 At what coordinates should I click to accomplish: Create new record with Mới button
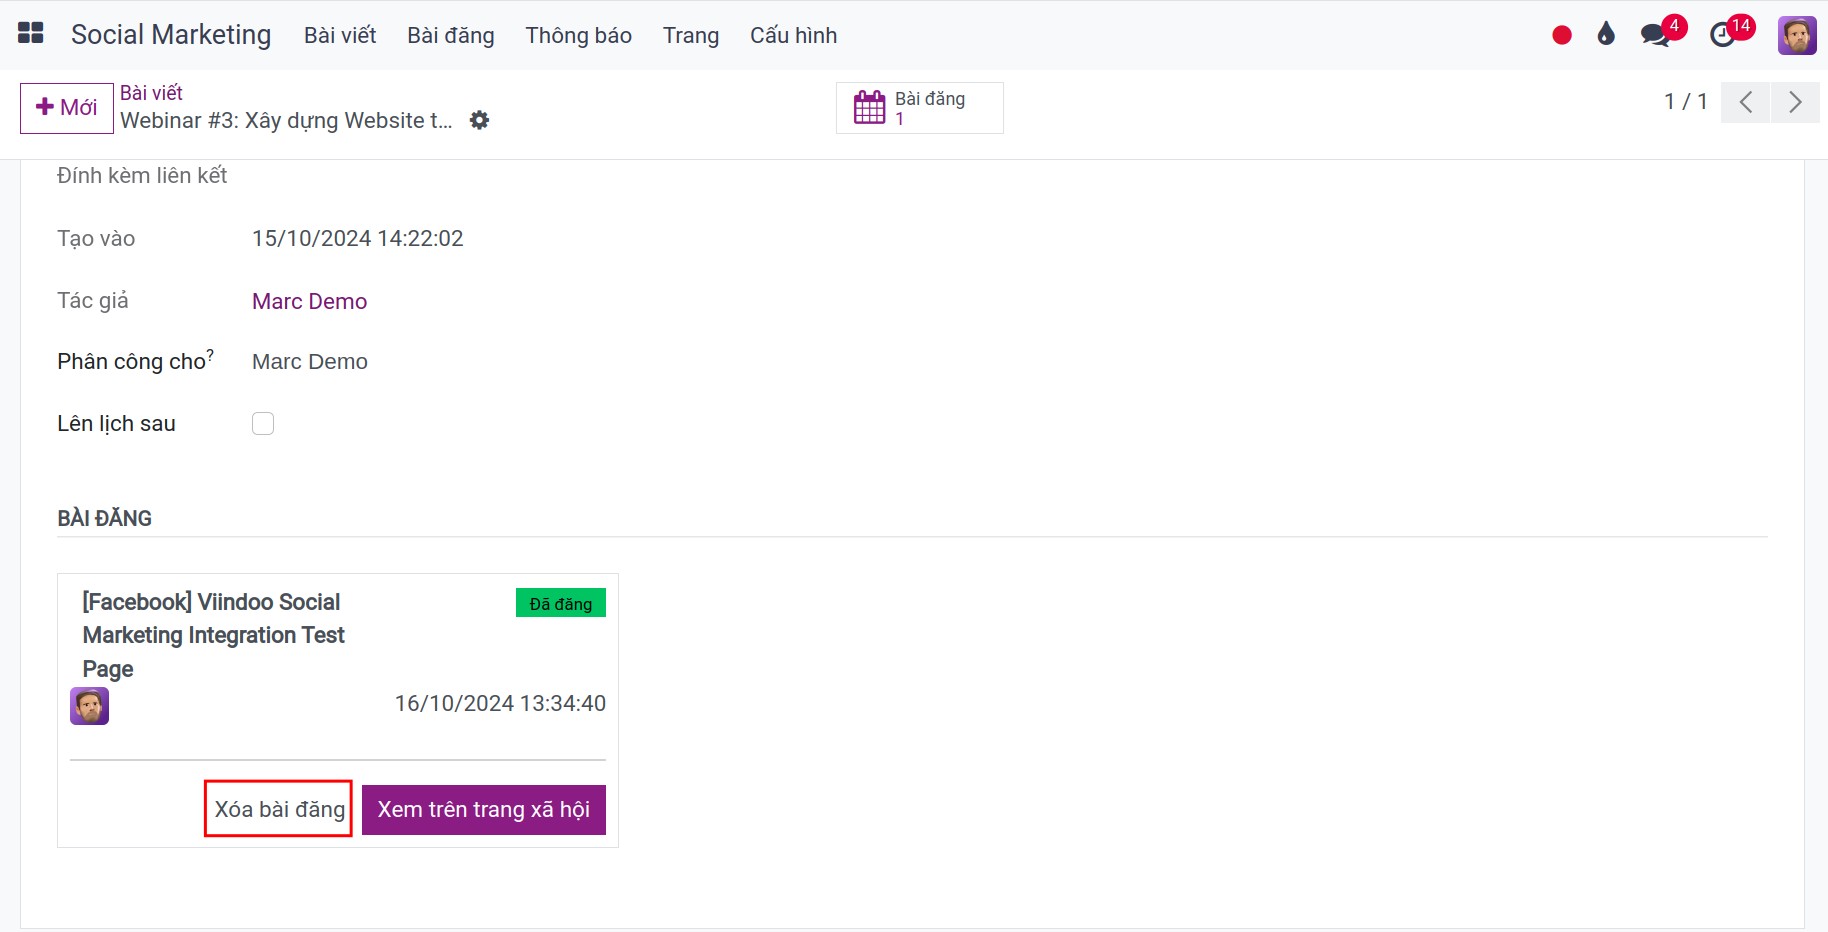tap(67, 107)
